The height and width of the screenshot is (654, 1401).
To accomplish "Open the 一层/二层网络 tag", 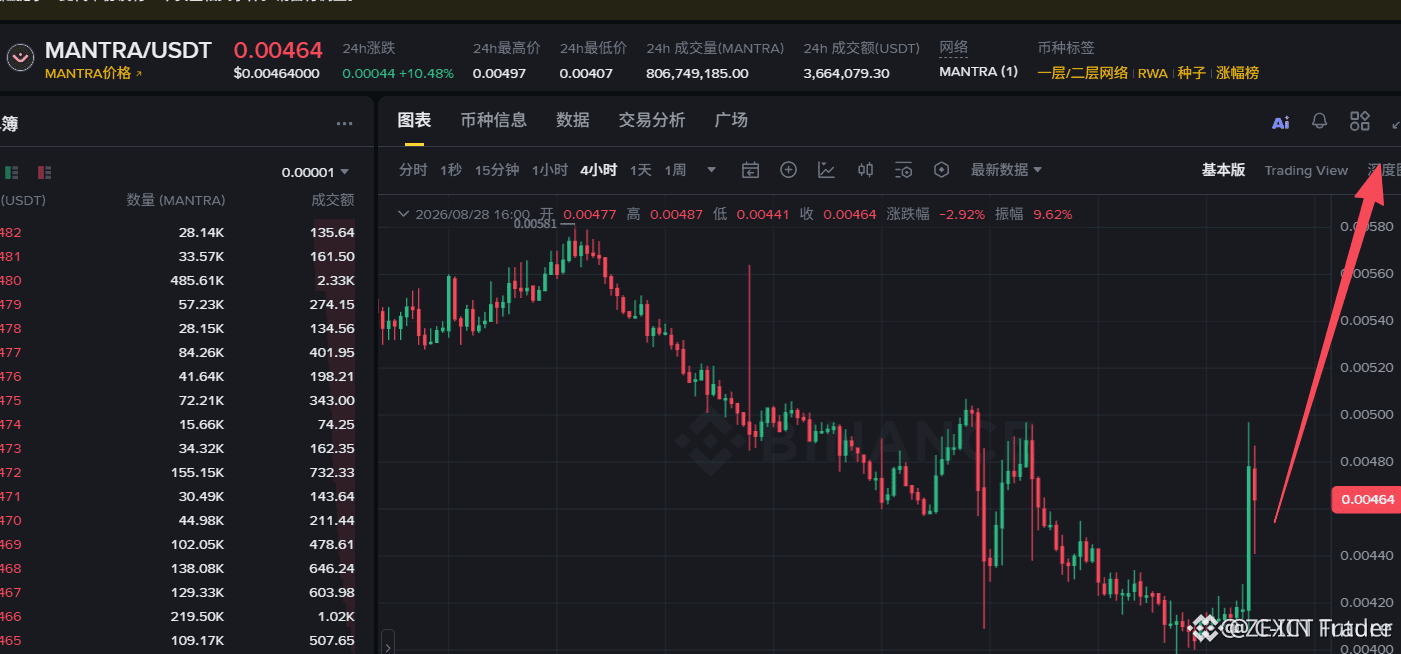I will (1082, 73).
